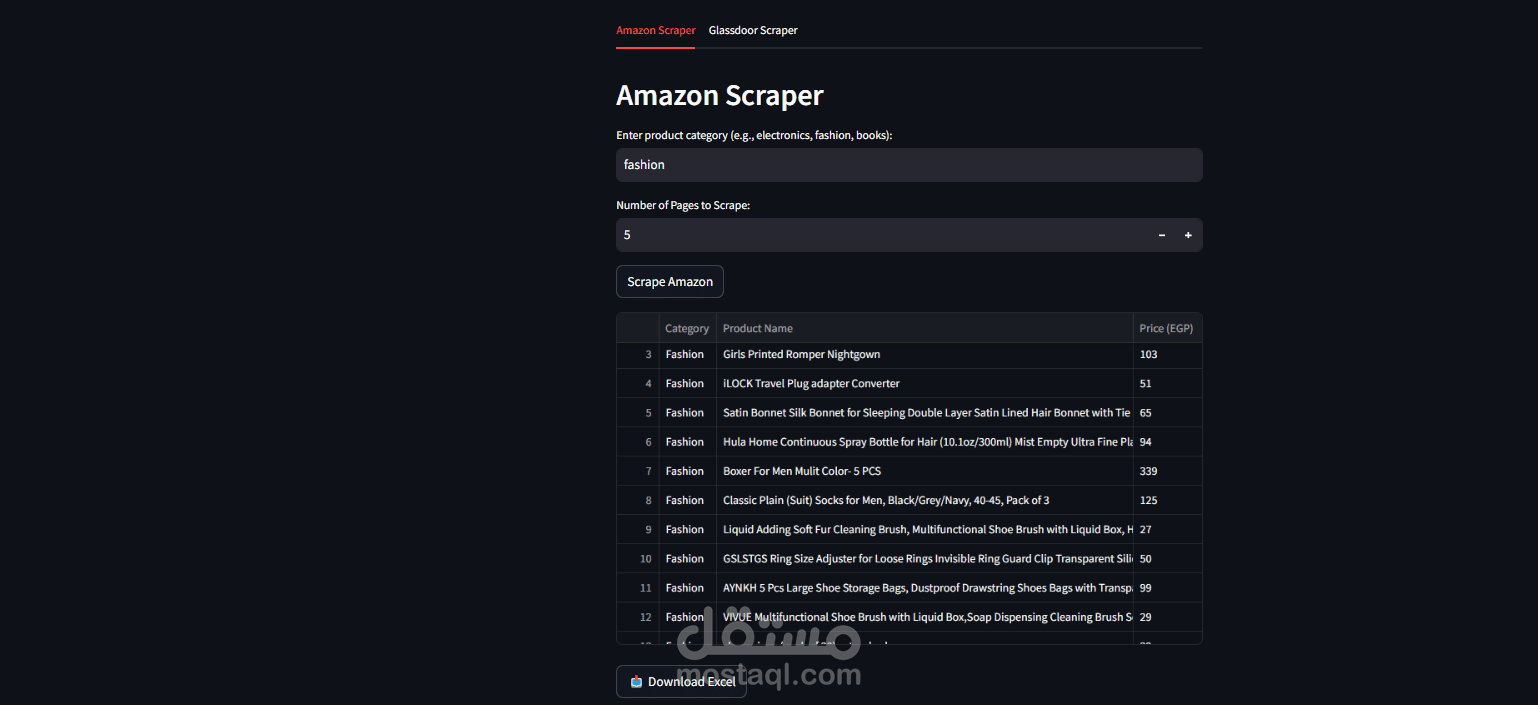Increase the number of pages with plus
This screenshot has width=1538, height=705.
click(x=1188, y=235)
